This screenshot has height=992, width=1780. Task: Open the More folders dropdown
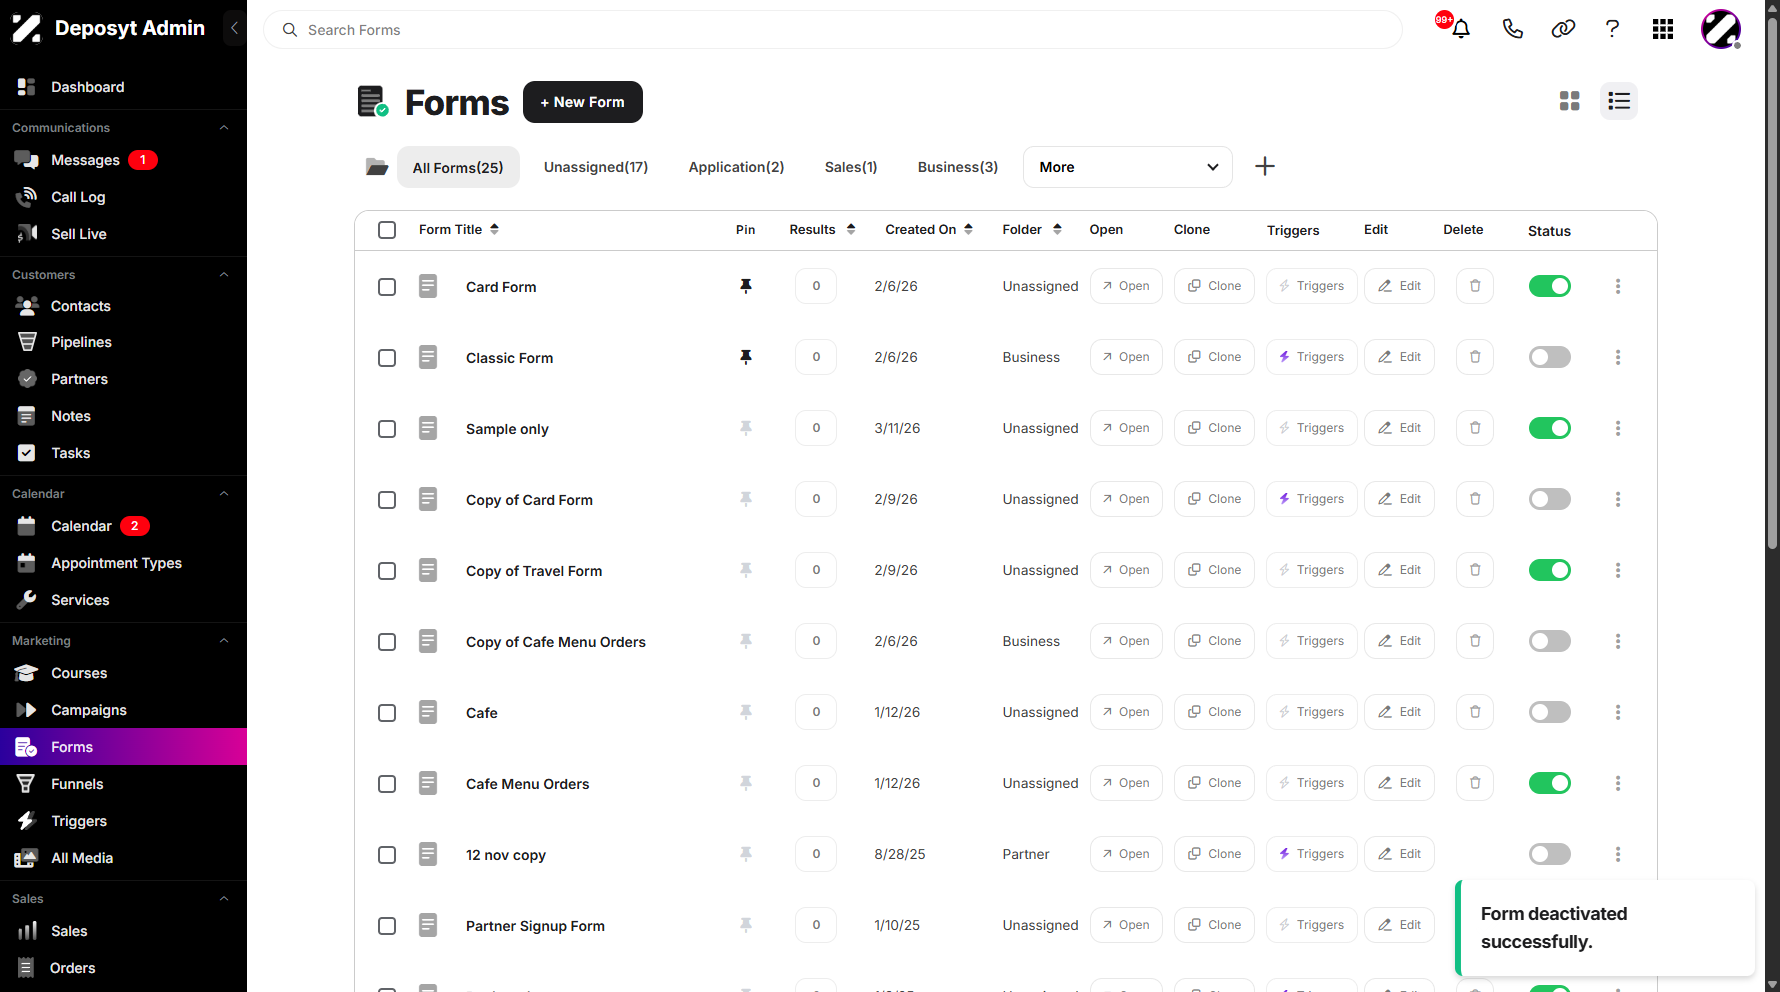click(x=1127, y=167)
